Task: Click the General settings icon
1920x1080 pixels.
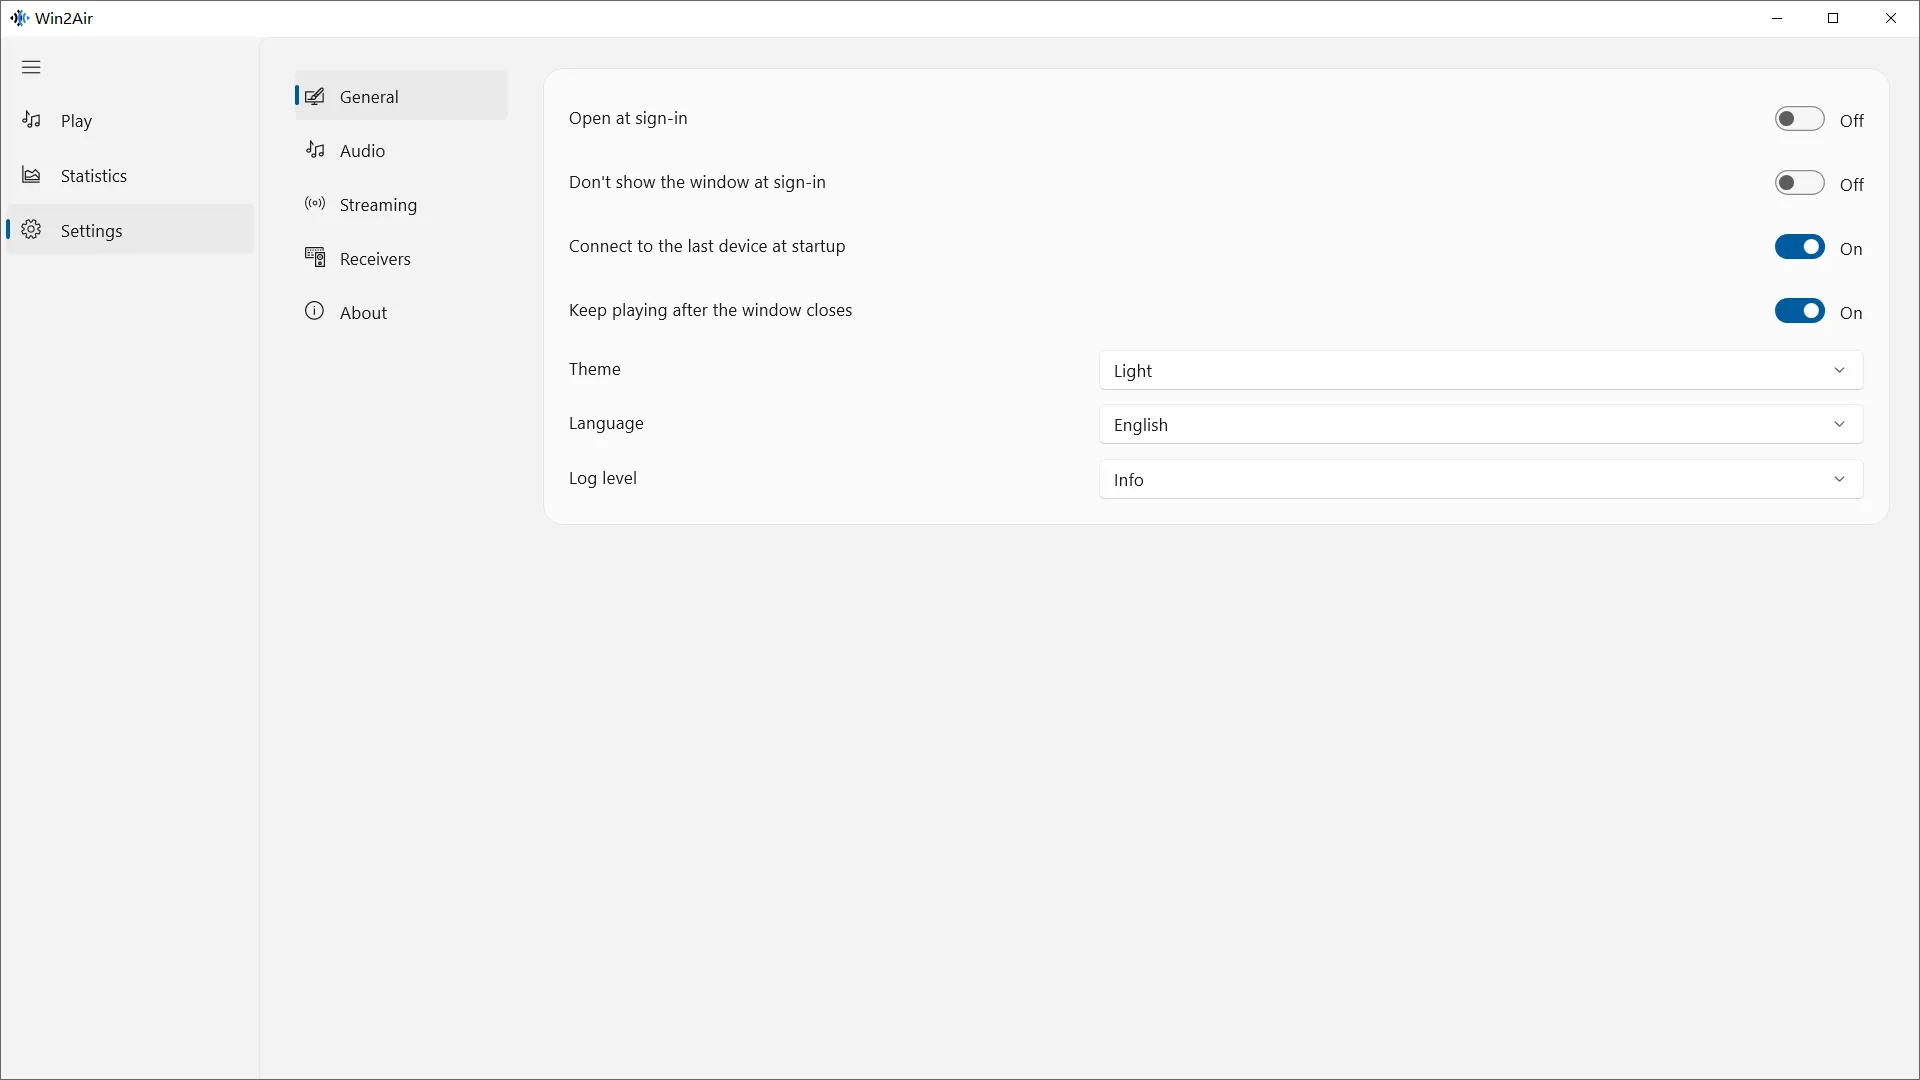Action: click(x=315, y=96)
